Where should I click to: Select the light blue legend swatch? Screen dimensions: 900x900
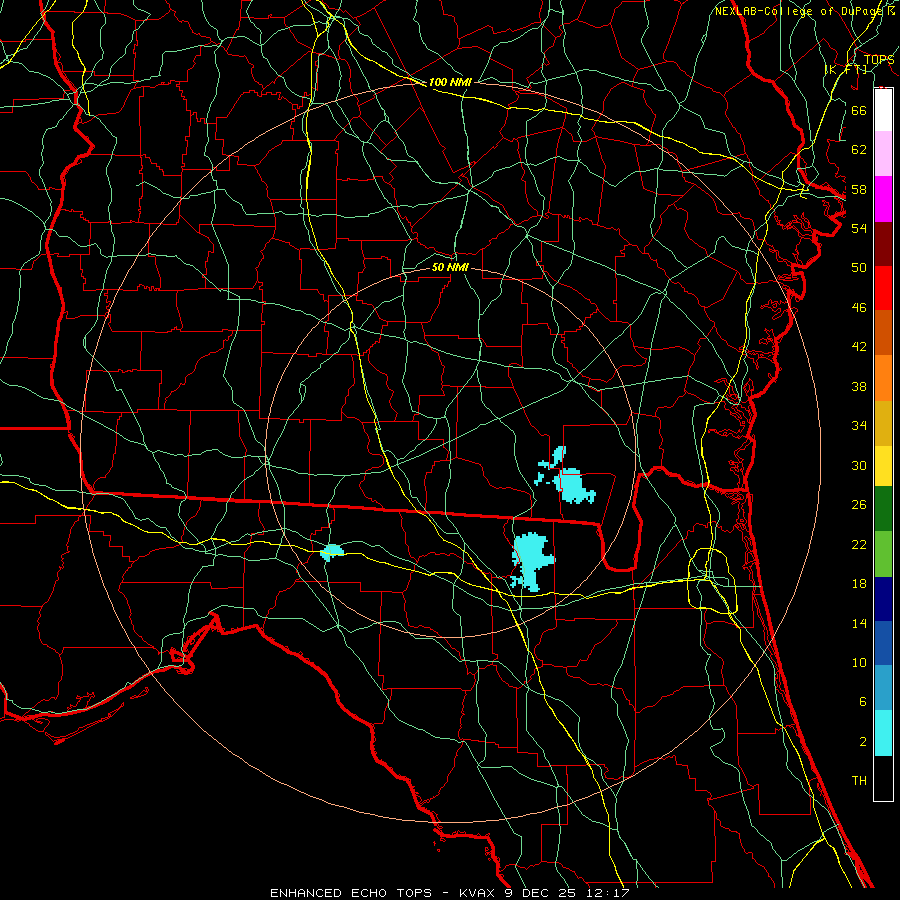pyautogui.click(x=883, y=688)
